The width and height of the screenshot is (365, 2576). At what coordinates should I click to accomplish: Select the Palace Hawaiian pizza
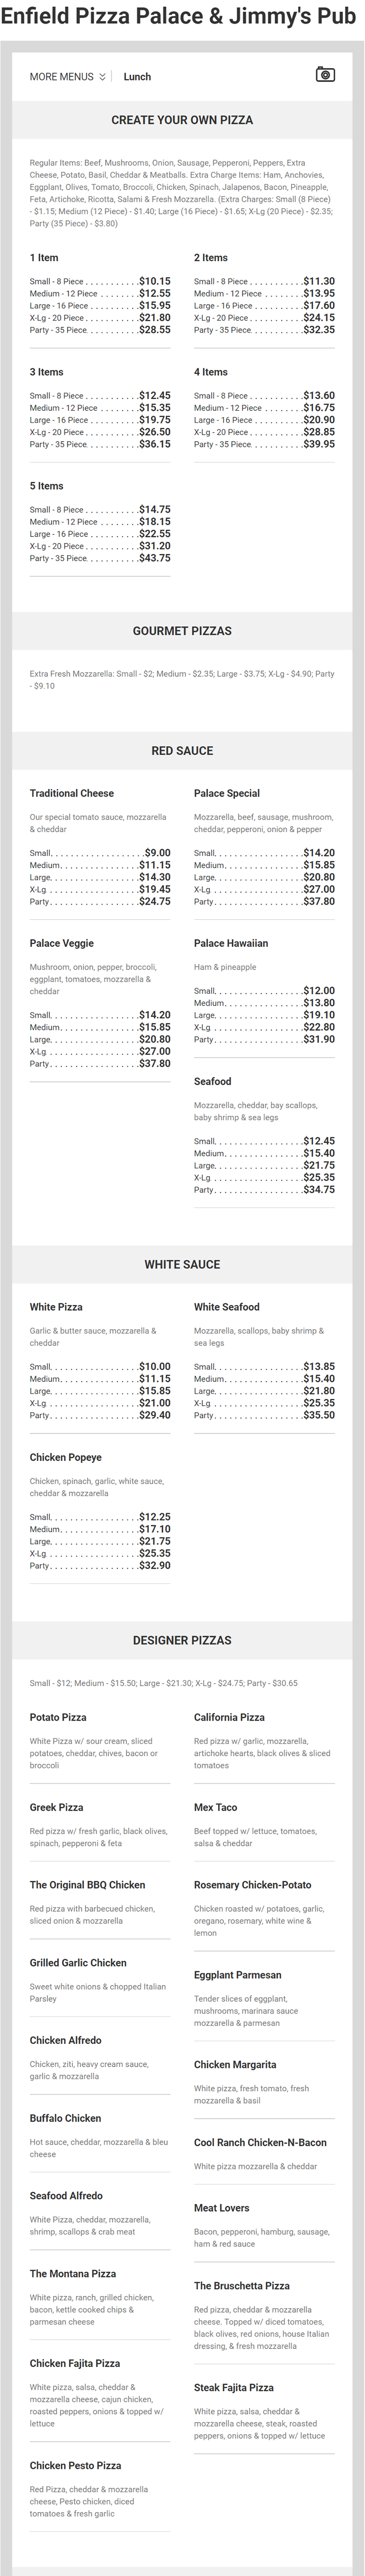(x=231, y=943)
